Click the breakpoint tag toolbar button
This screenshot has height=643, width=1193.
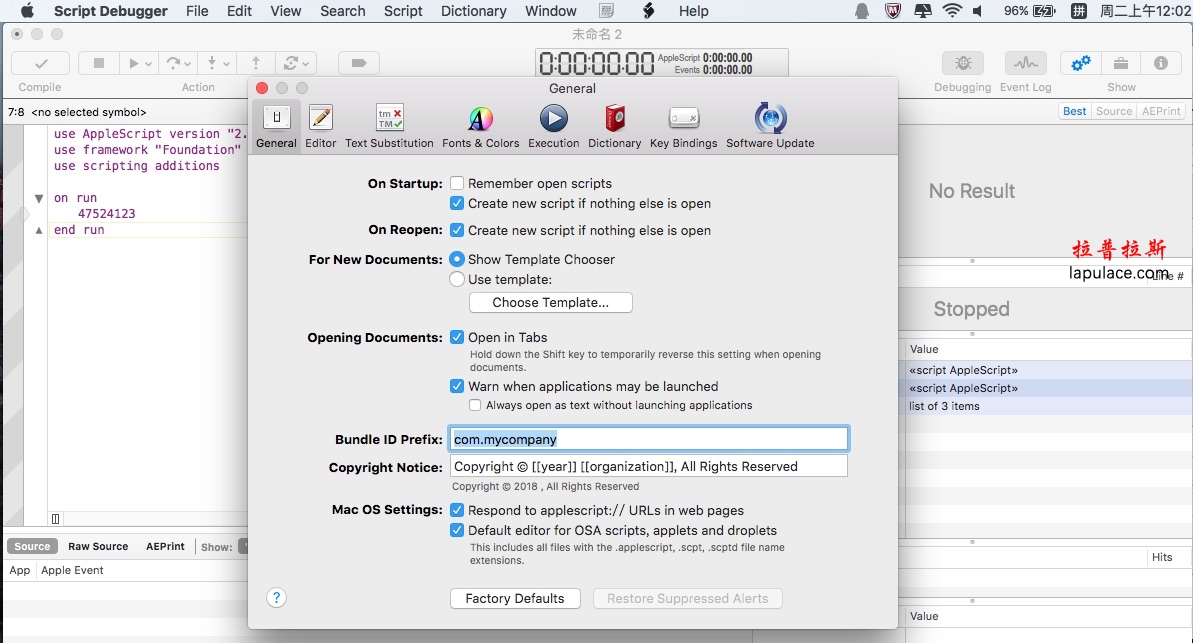click(358, 63)
